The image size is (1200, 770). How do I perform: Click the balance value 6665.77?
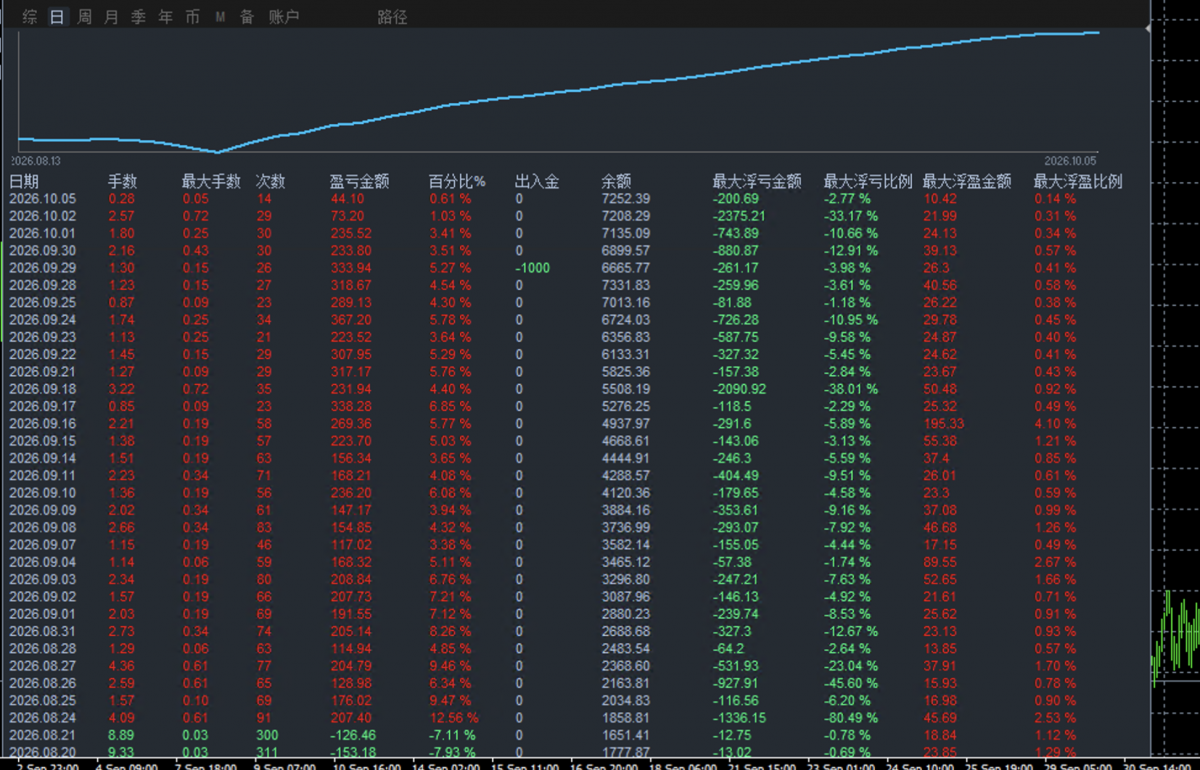[625, 268]
